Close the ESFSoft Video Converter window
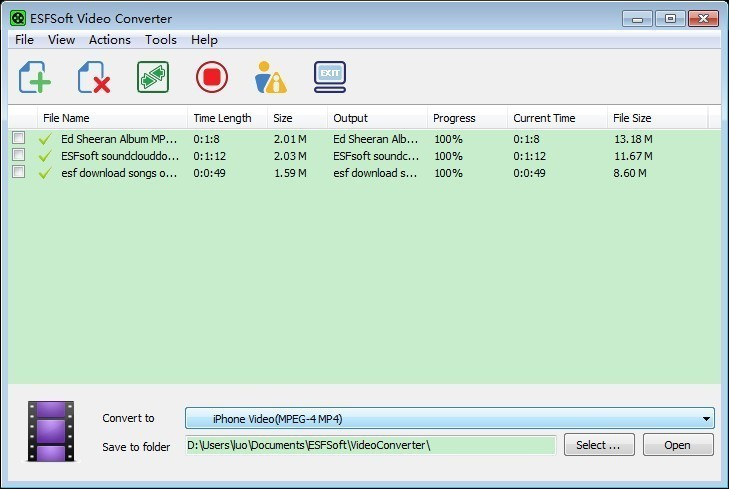 (704, 19)
